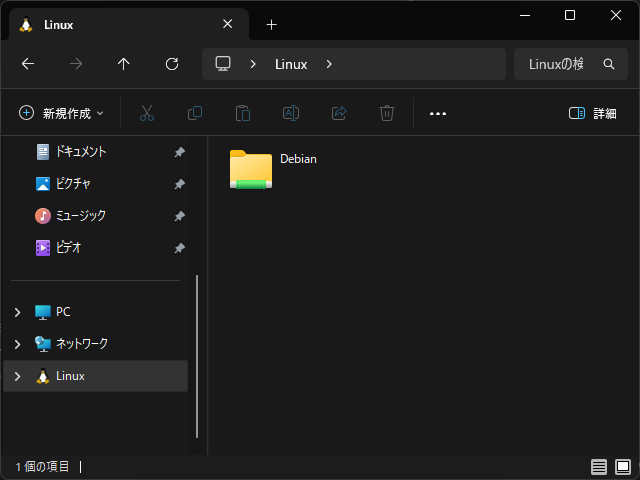This screenshot has width=640, height=480.
Task: Unpin ビデオ using its pin icon
Action: [x=180, y=248]
